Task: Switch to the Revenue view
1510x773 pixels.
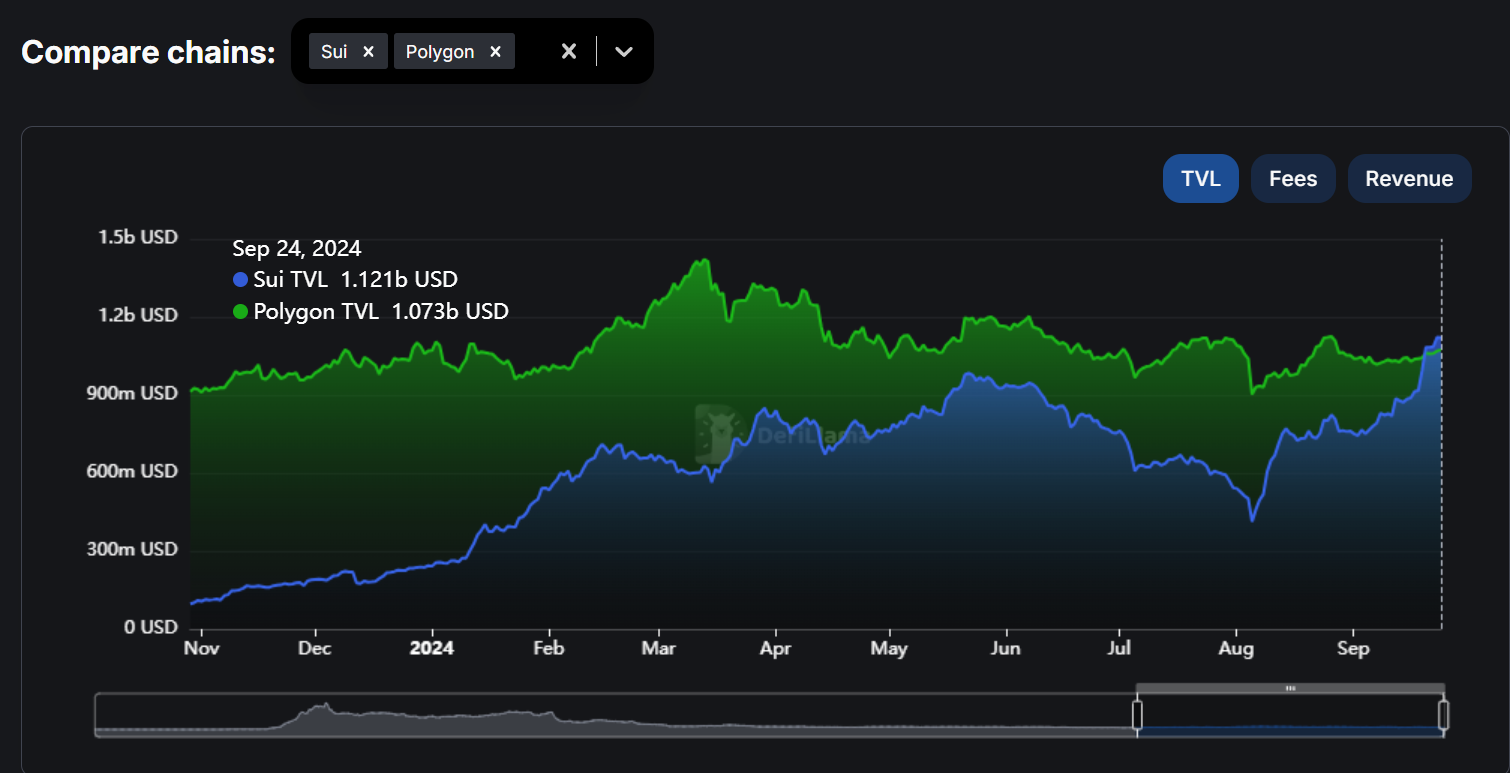Action: click(x=1409, y=178)
